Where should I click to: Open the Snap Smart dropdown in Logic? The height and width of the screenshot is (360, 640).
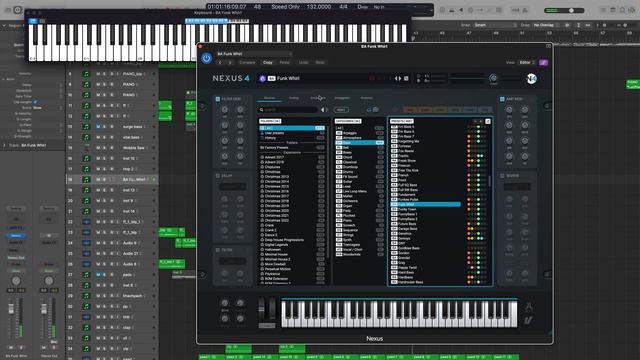pos(496,25)
